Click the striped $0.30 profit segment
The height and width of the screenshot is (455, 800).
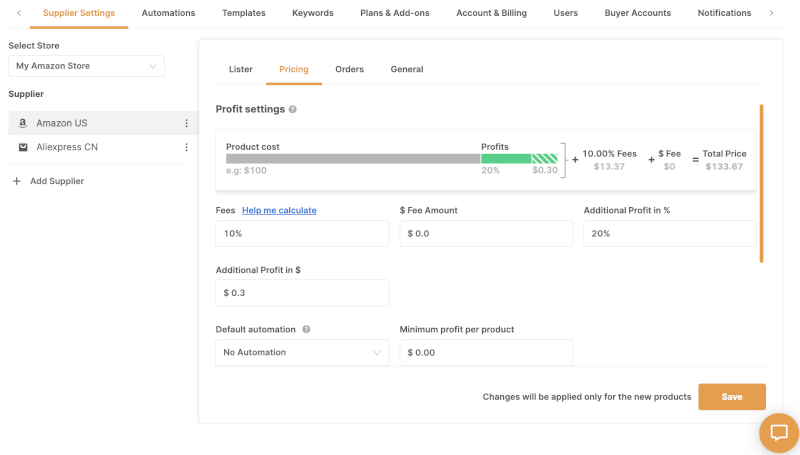[x=544, y=159]
